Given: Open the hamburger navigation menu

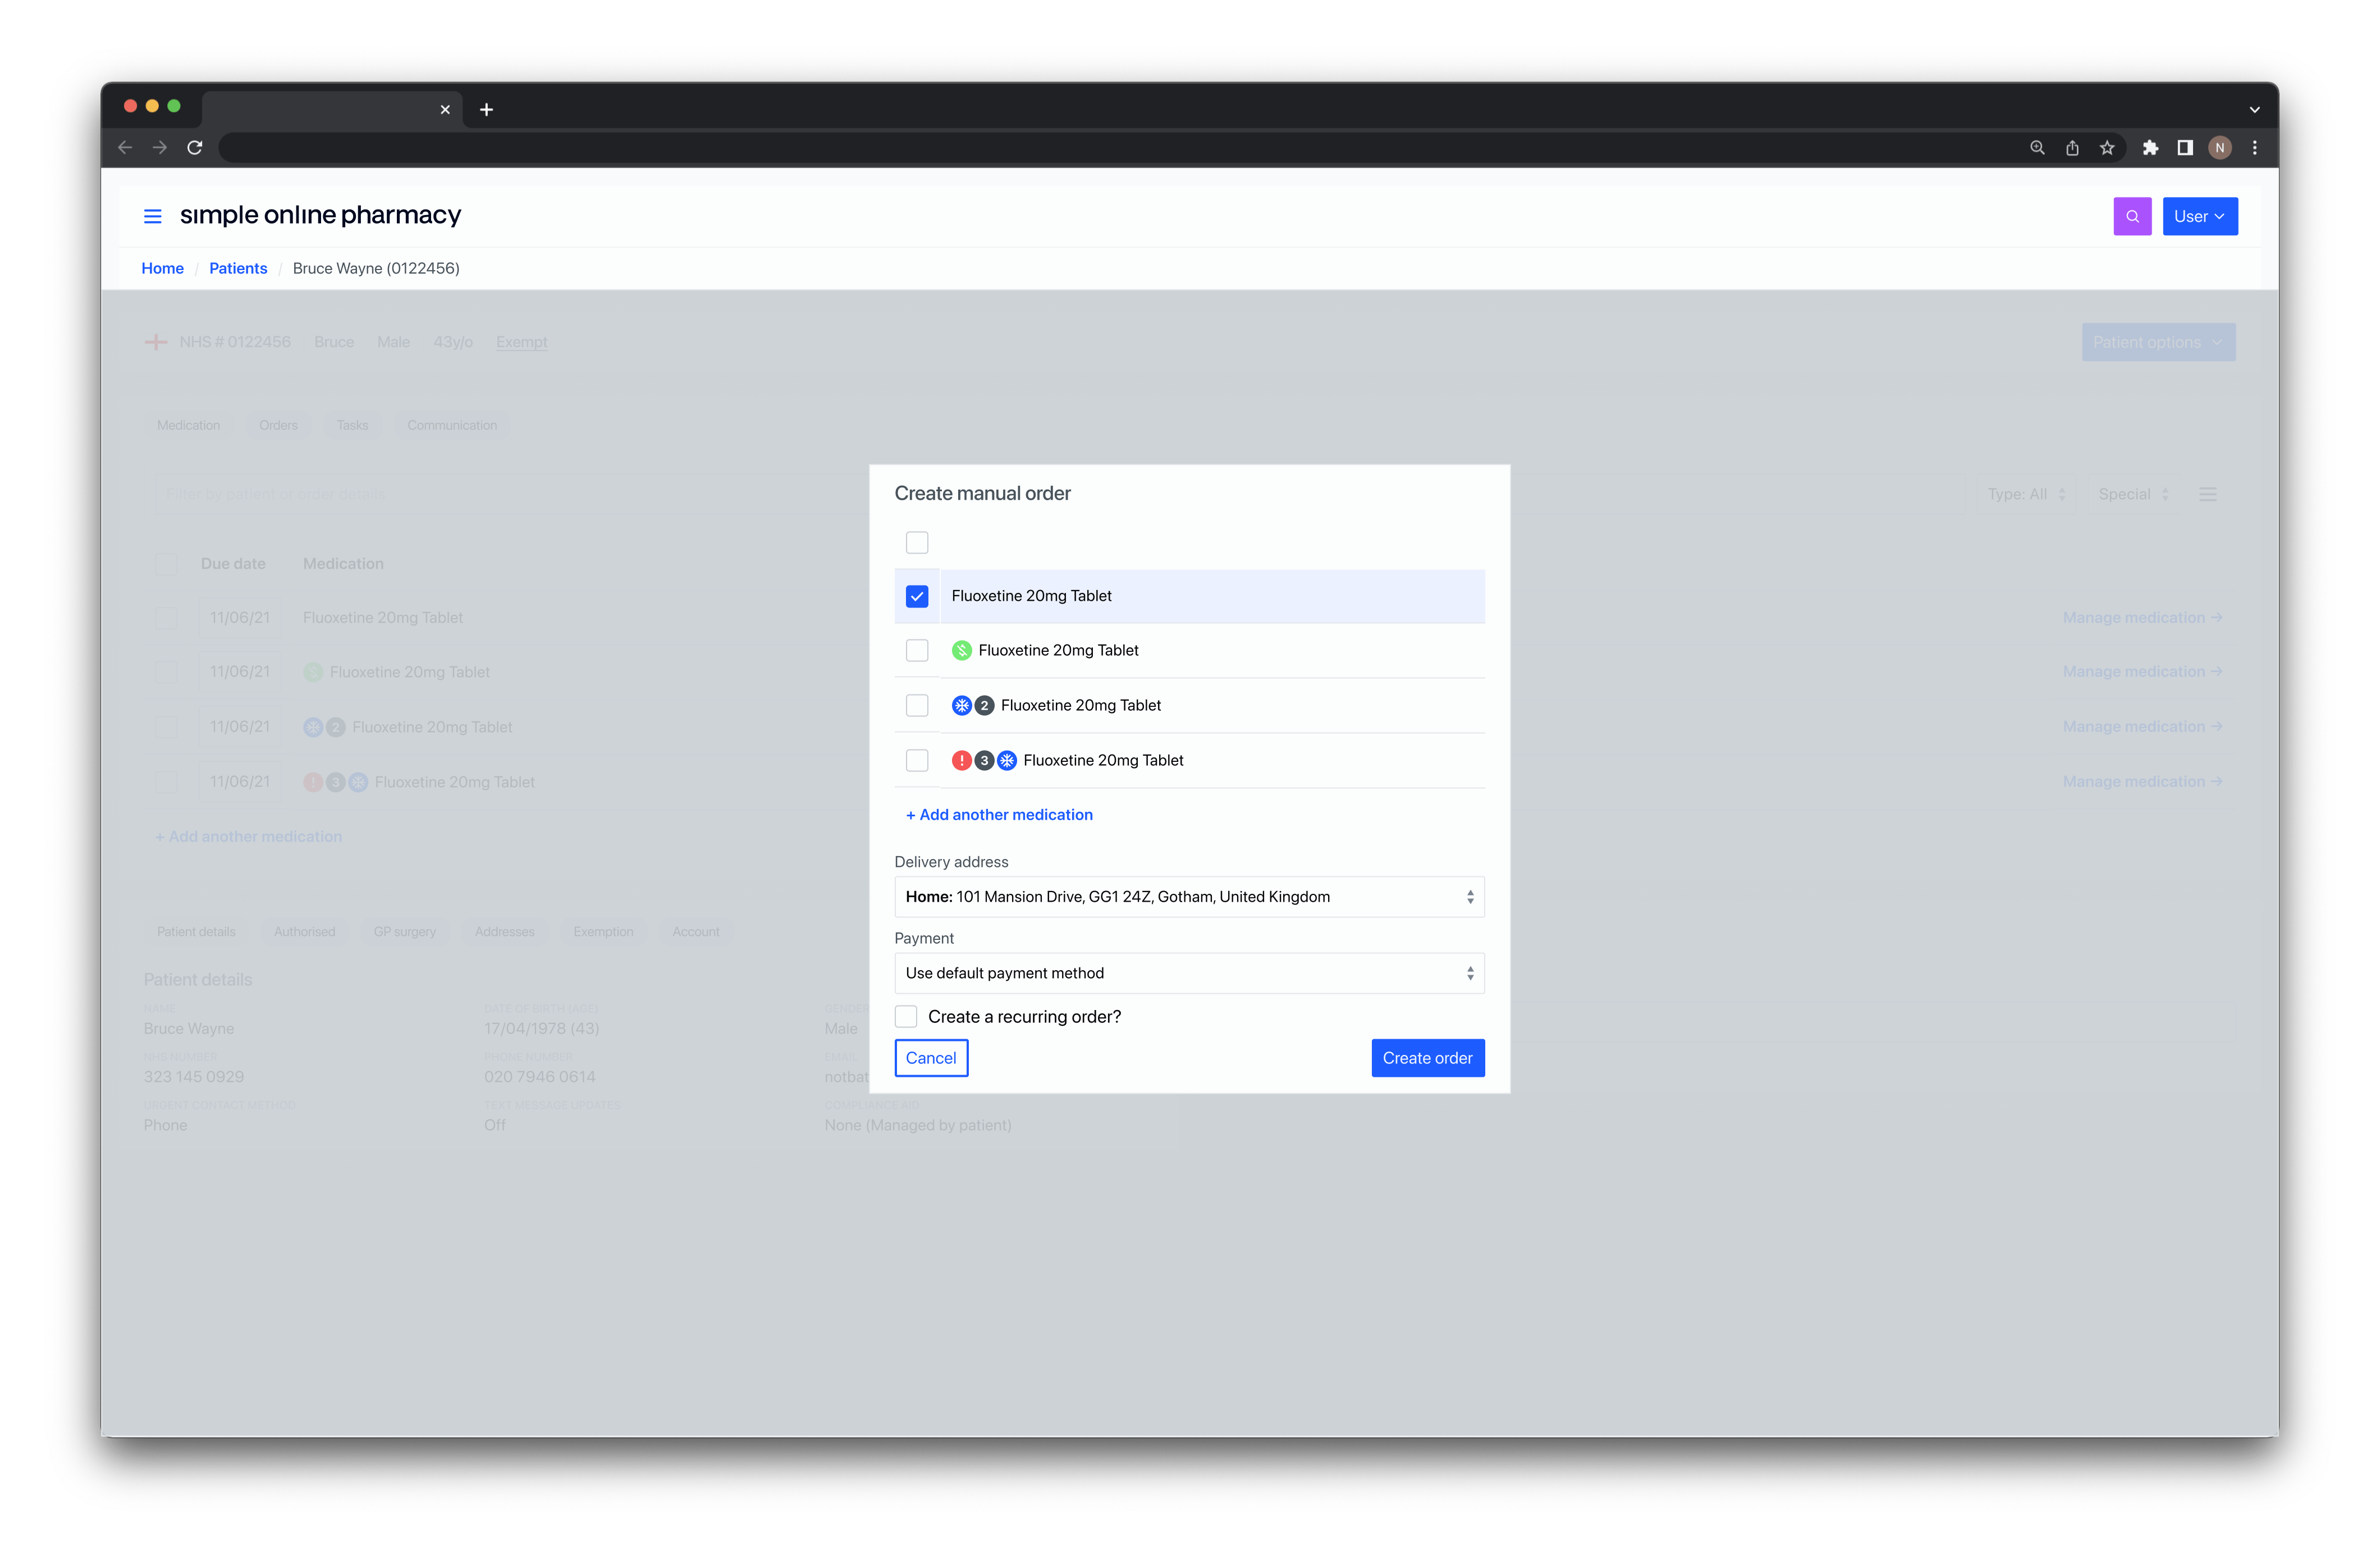Looking at the screenshot, I should 152,216.
